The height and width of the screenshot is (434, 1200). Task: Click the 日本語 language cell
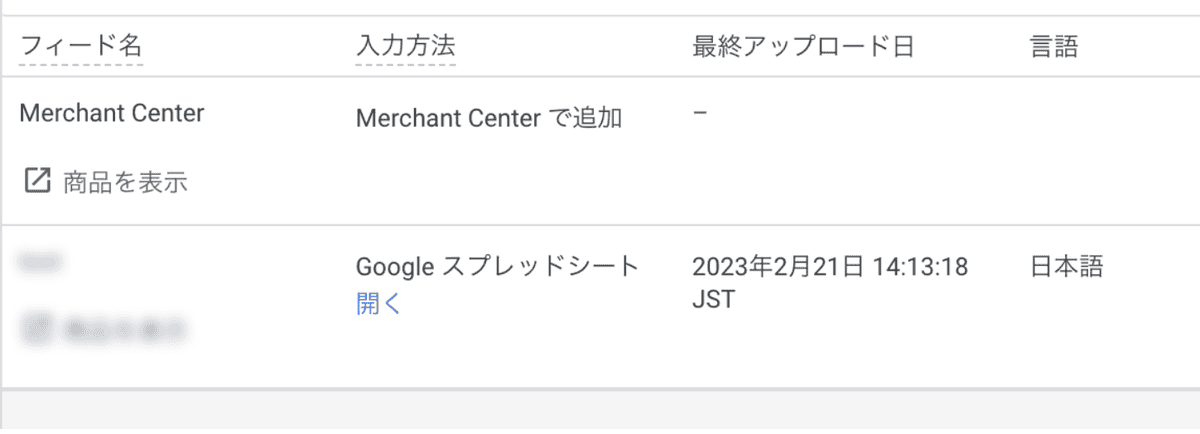click(1066, 266)
